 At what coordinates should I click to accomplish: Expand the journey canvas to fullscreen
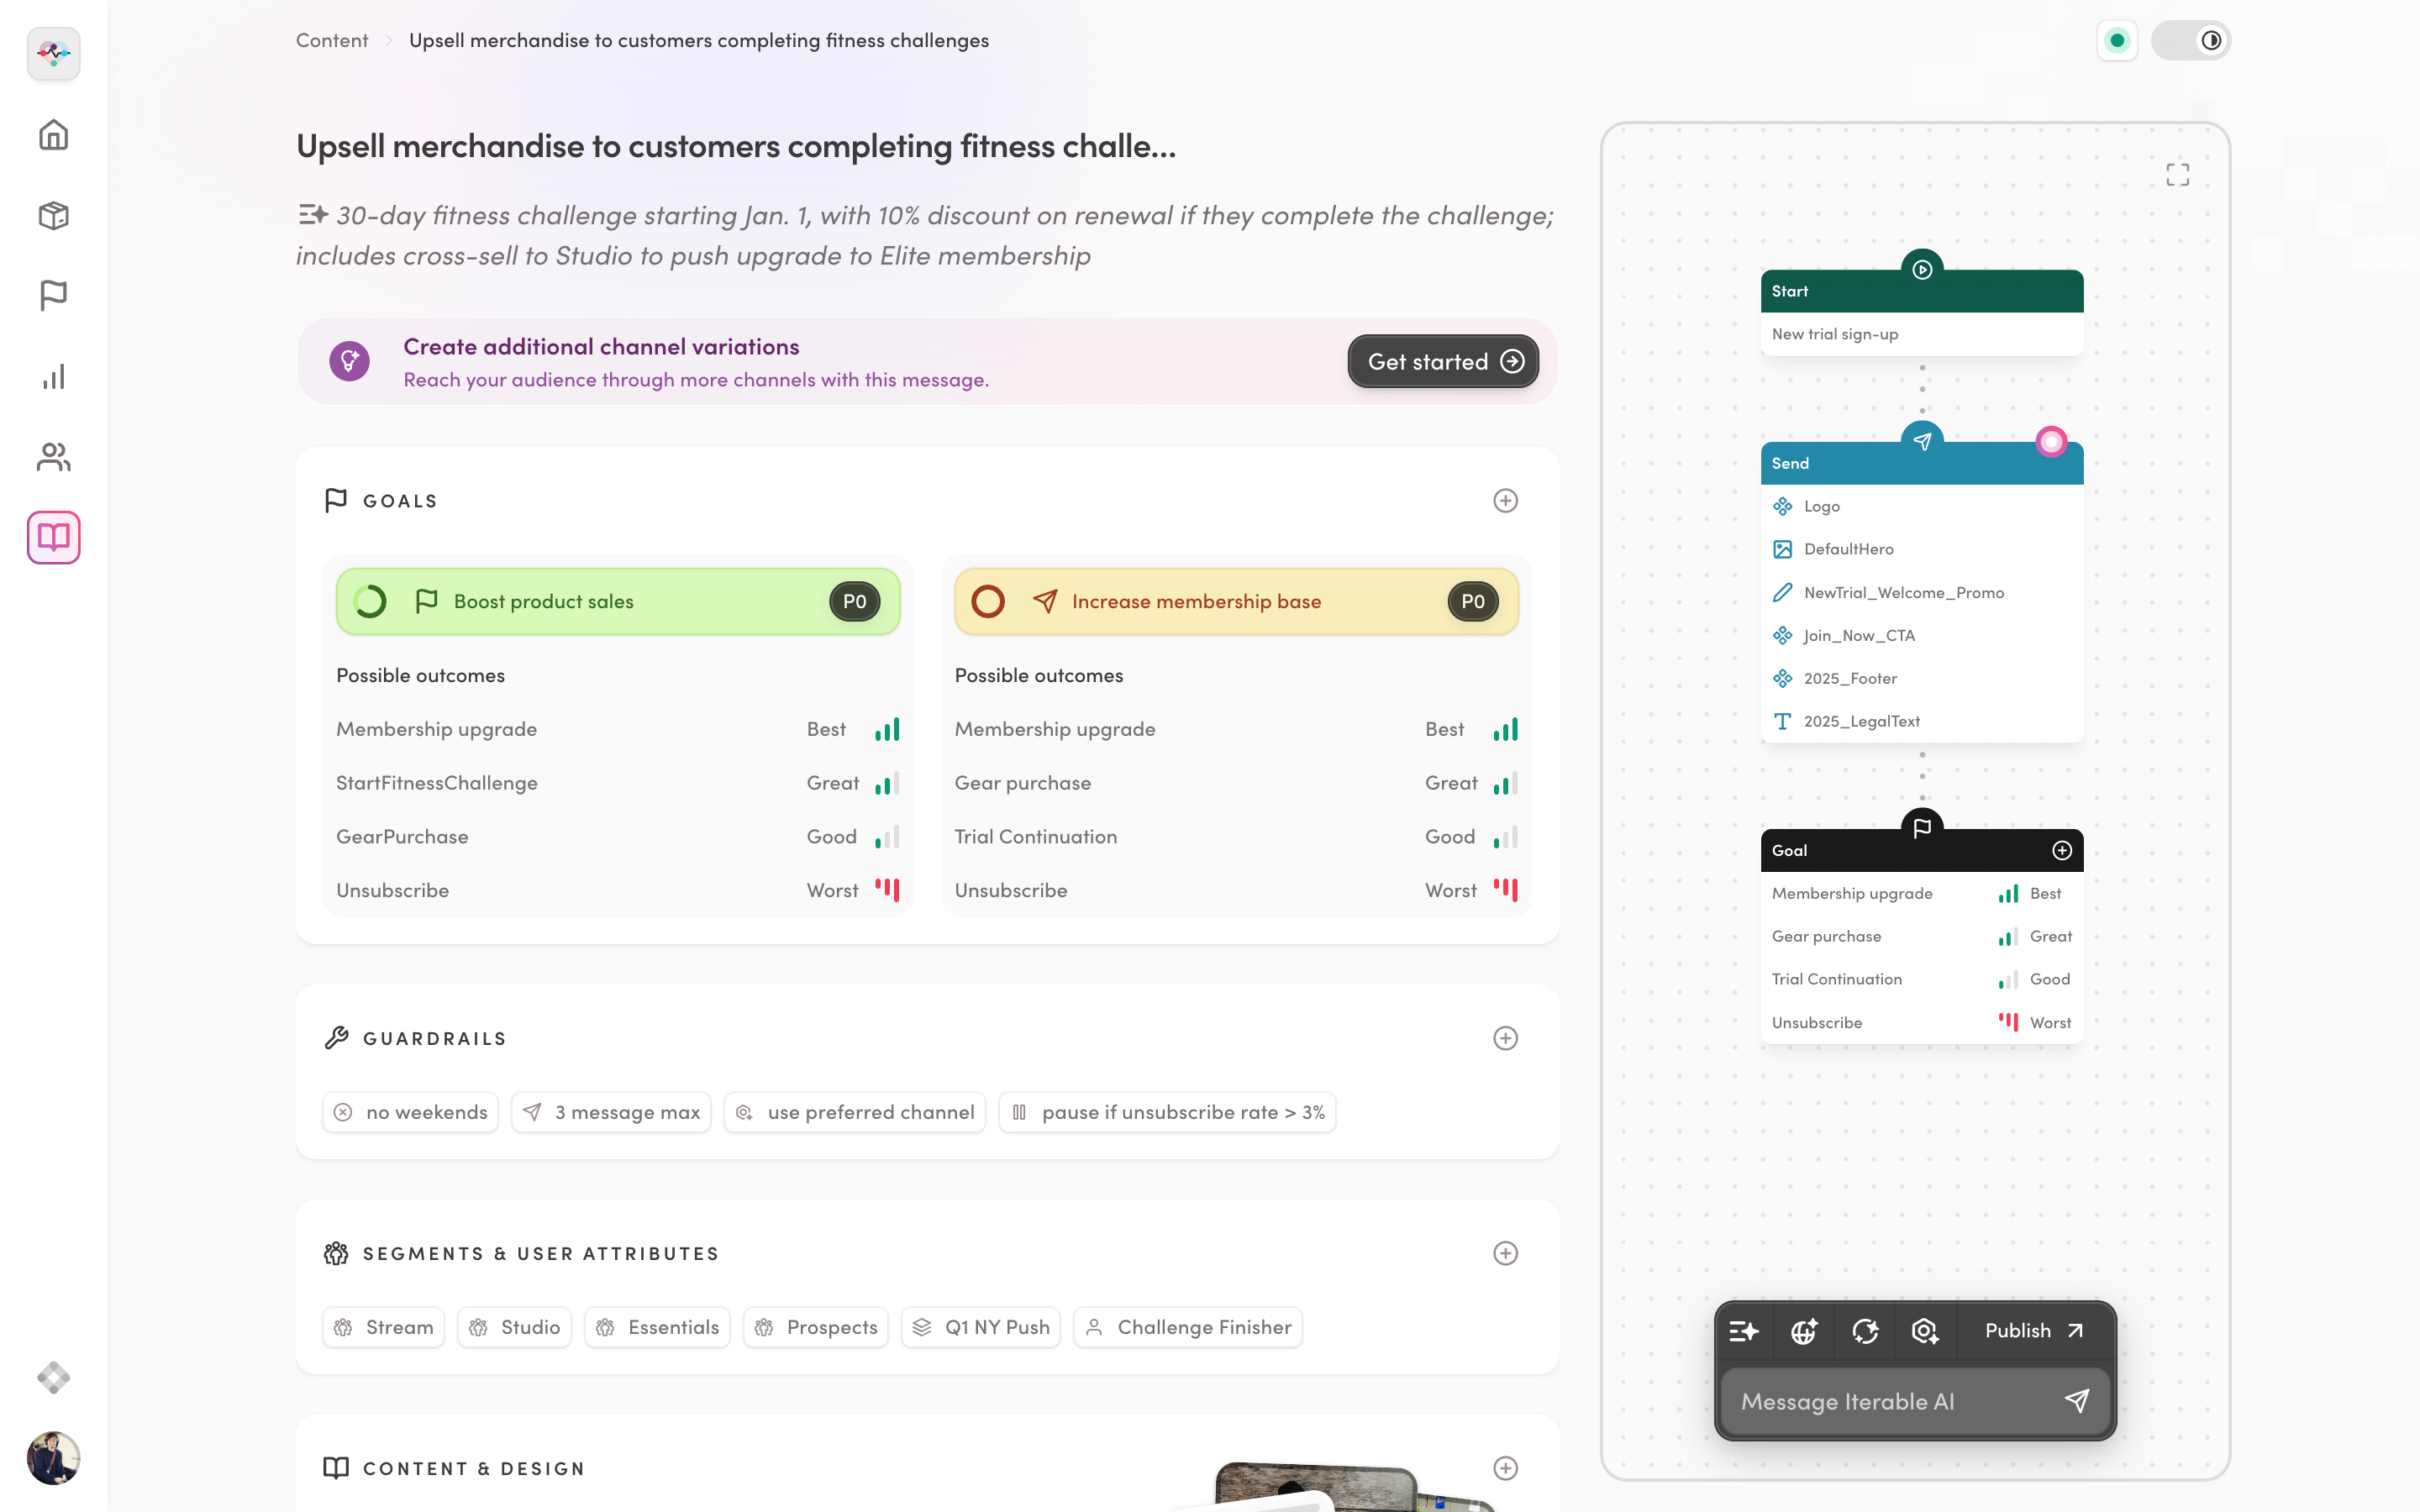click(x=2177, y=175)
